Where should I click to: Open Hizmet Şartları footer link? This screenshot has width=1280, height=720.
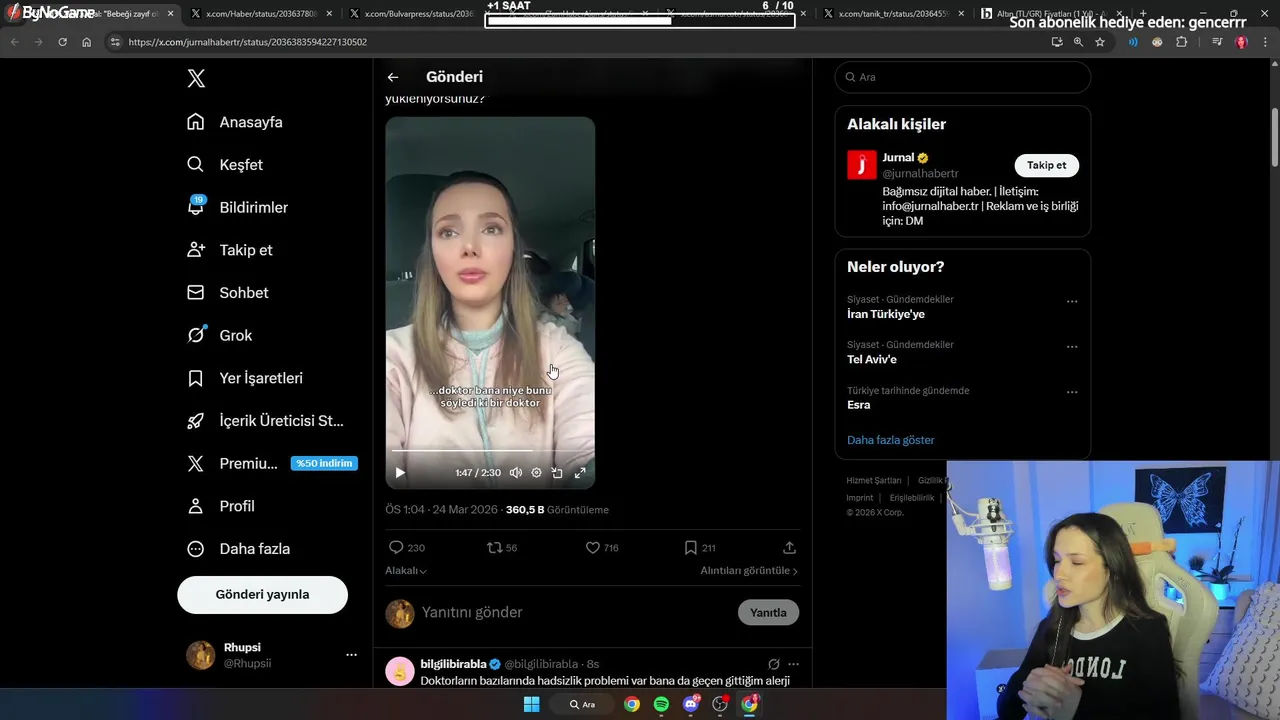click(x=874, y=481)
